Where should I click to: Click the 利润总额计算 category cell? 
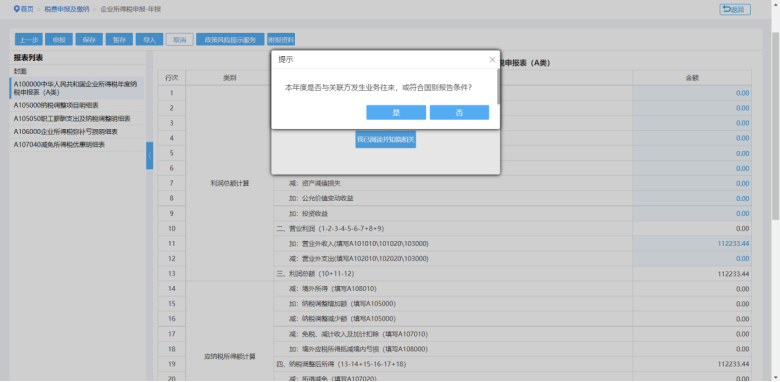point(229,183)
